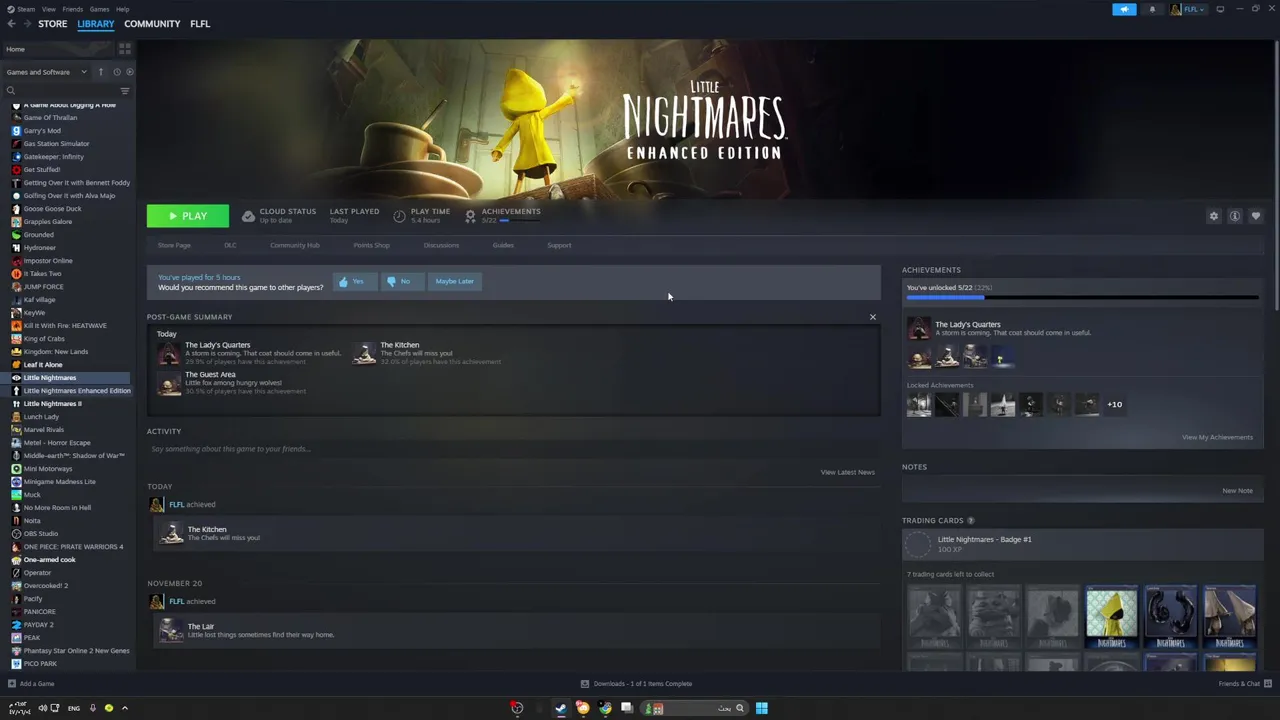This screenshot has height=720, width=1280.
Task: Switch to the COMMUNITY tab
Action: (x=152, y=24)
